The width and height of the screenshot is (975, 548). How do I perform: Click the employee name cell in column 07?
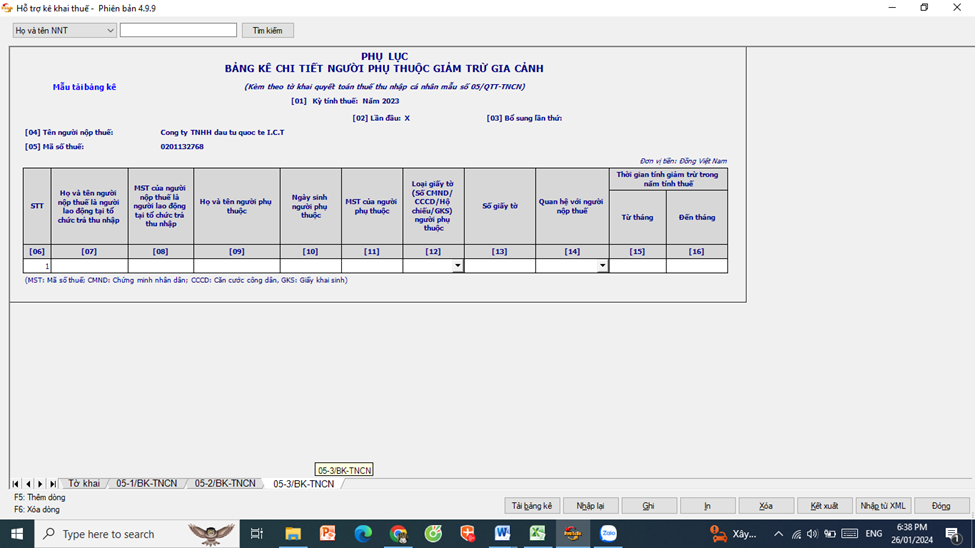click(x=90, y=266)
